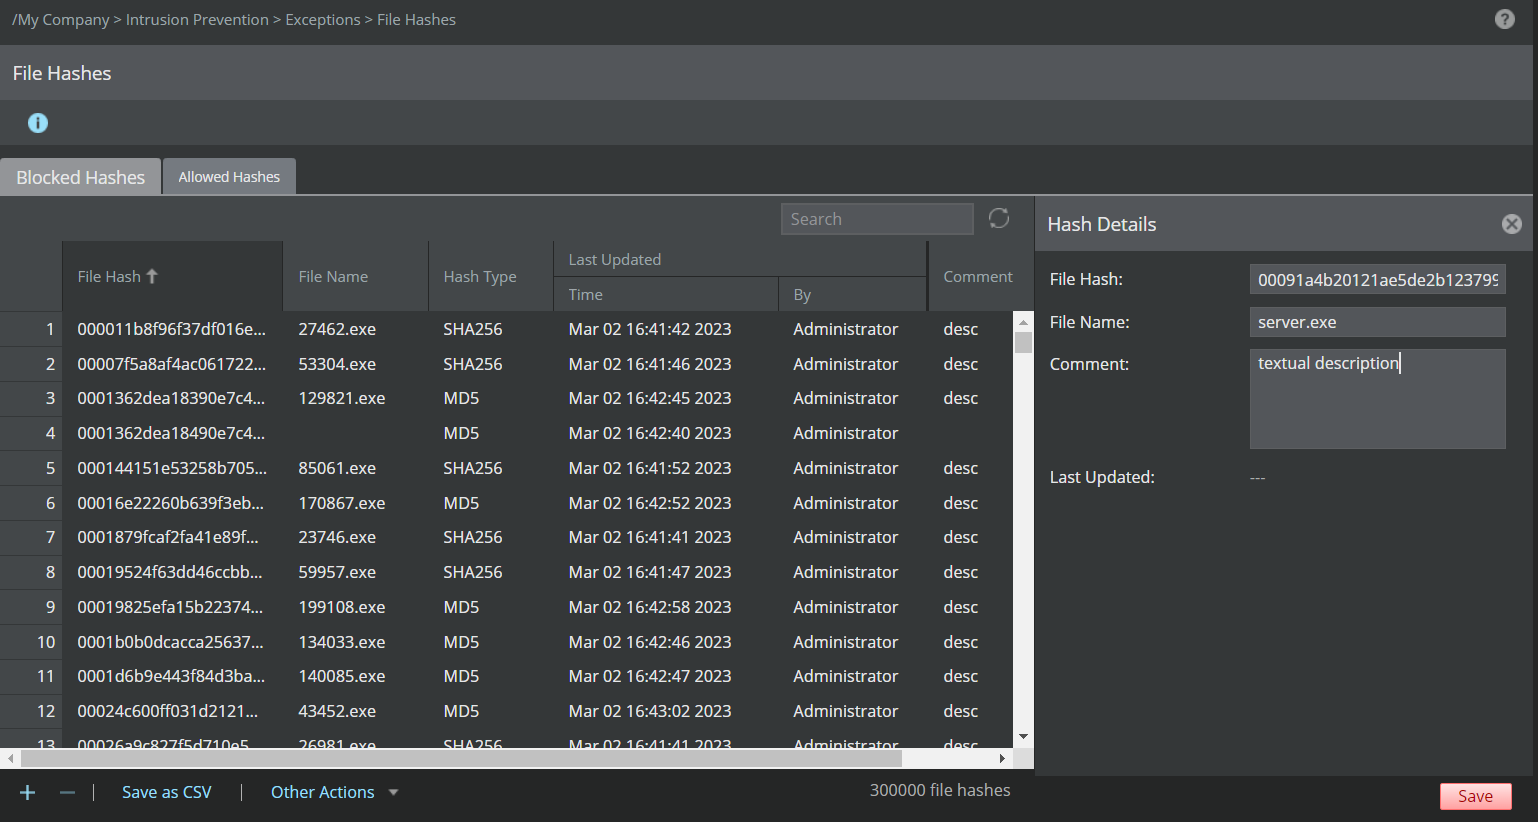Switch to Allowed Hashes tab
The height and width of the screenshot is (822, 1538).
pyautogui.click(x=229, y=177)
